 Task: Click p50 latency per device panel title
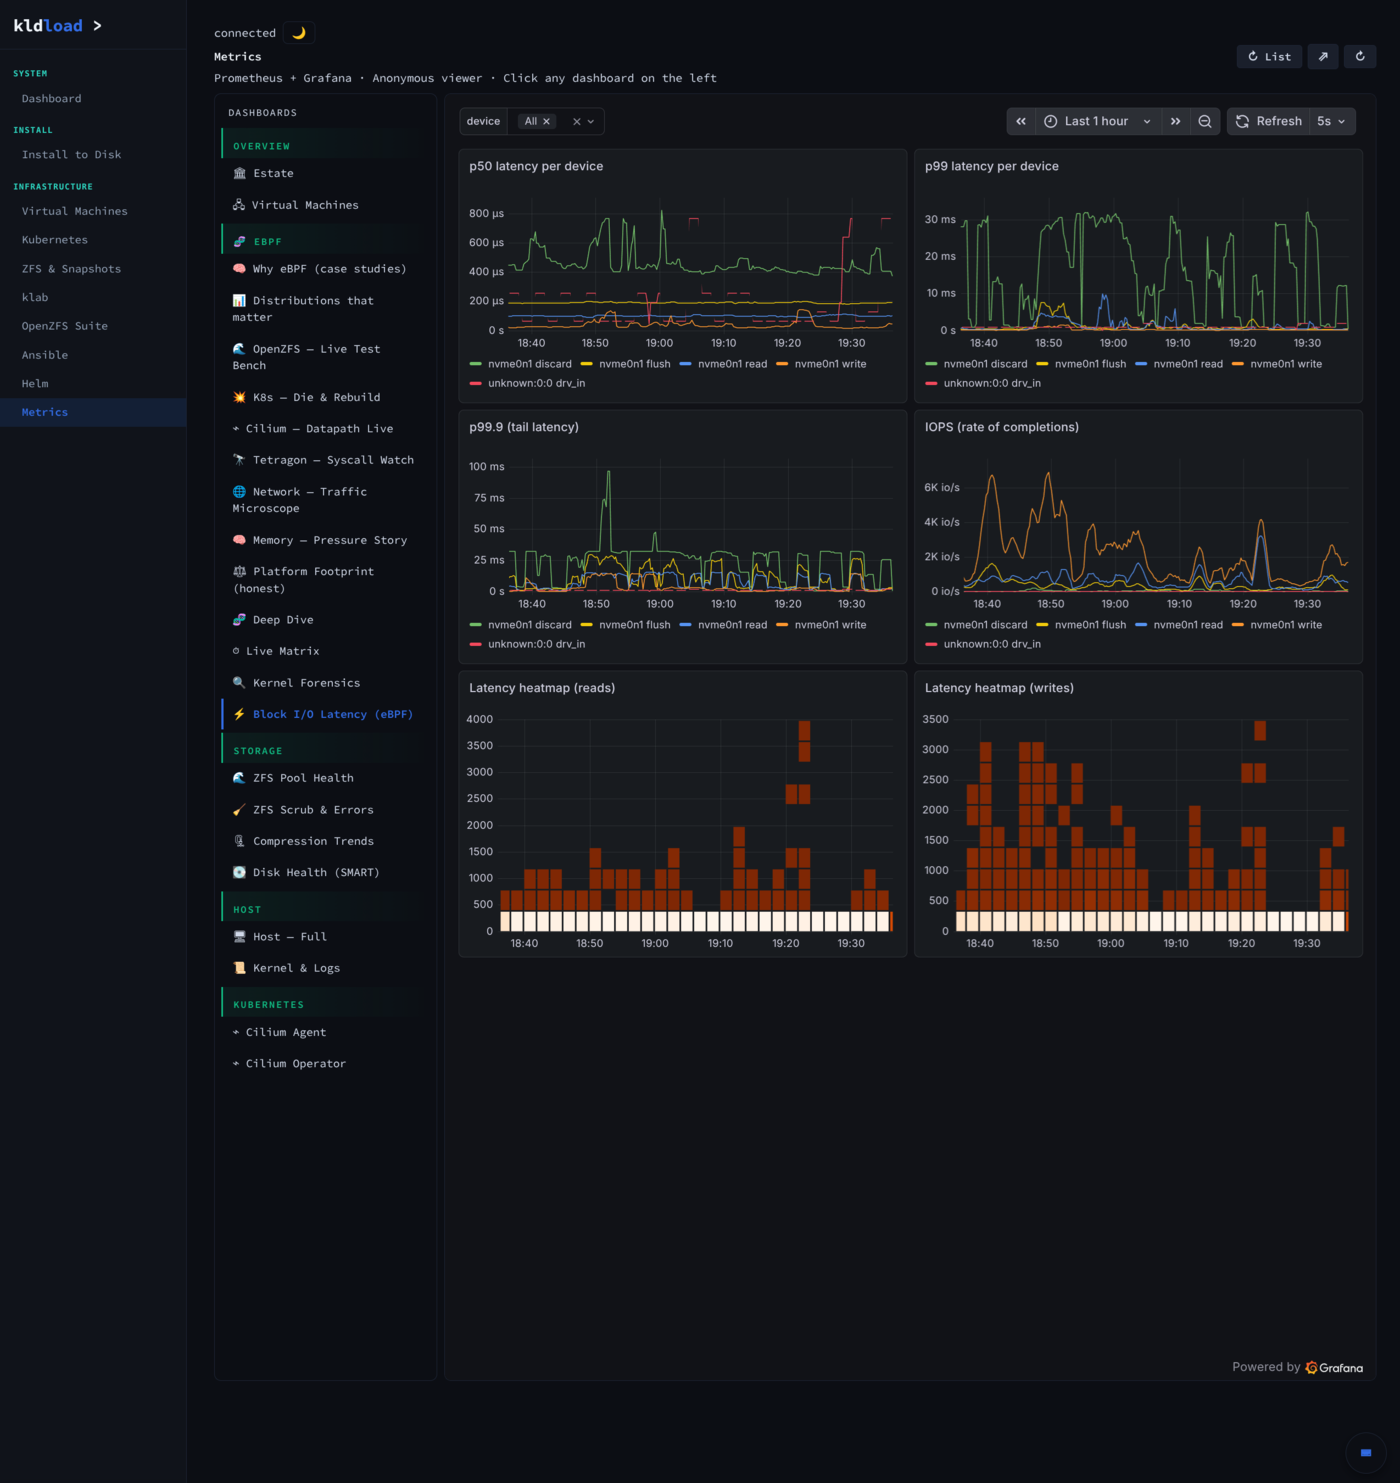[x=536, y=166]
